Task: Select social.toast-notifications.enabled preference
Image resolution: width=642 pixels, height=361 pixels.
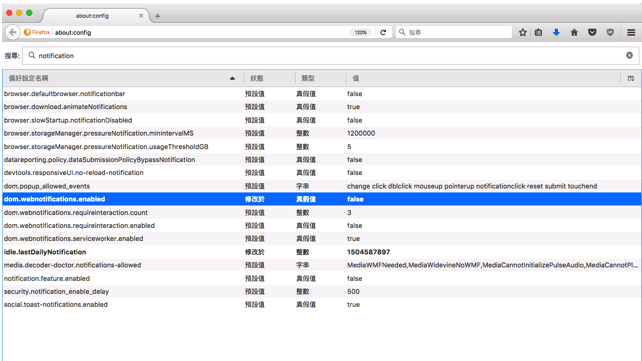Action: [x=321, y=305]
